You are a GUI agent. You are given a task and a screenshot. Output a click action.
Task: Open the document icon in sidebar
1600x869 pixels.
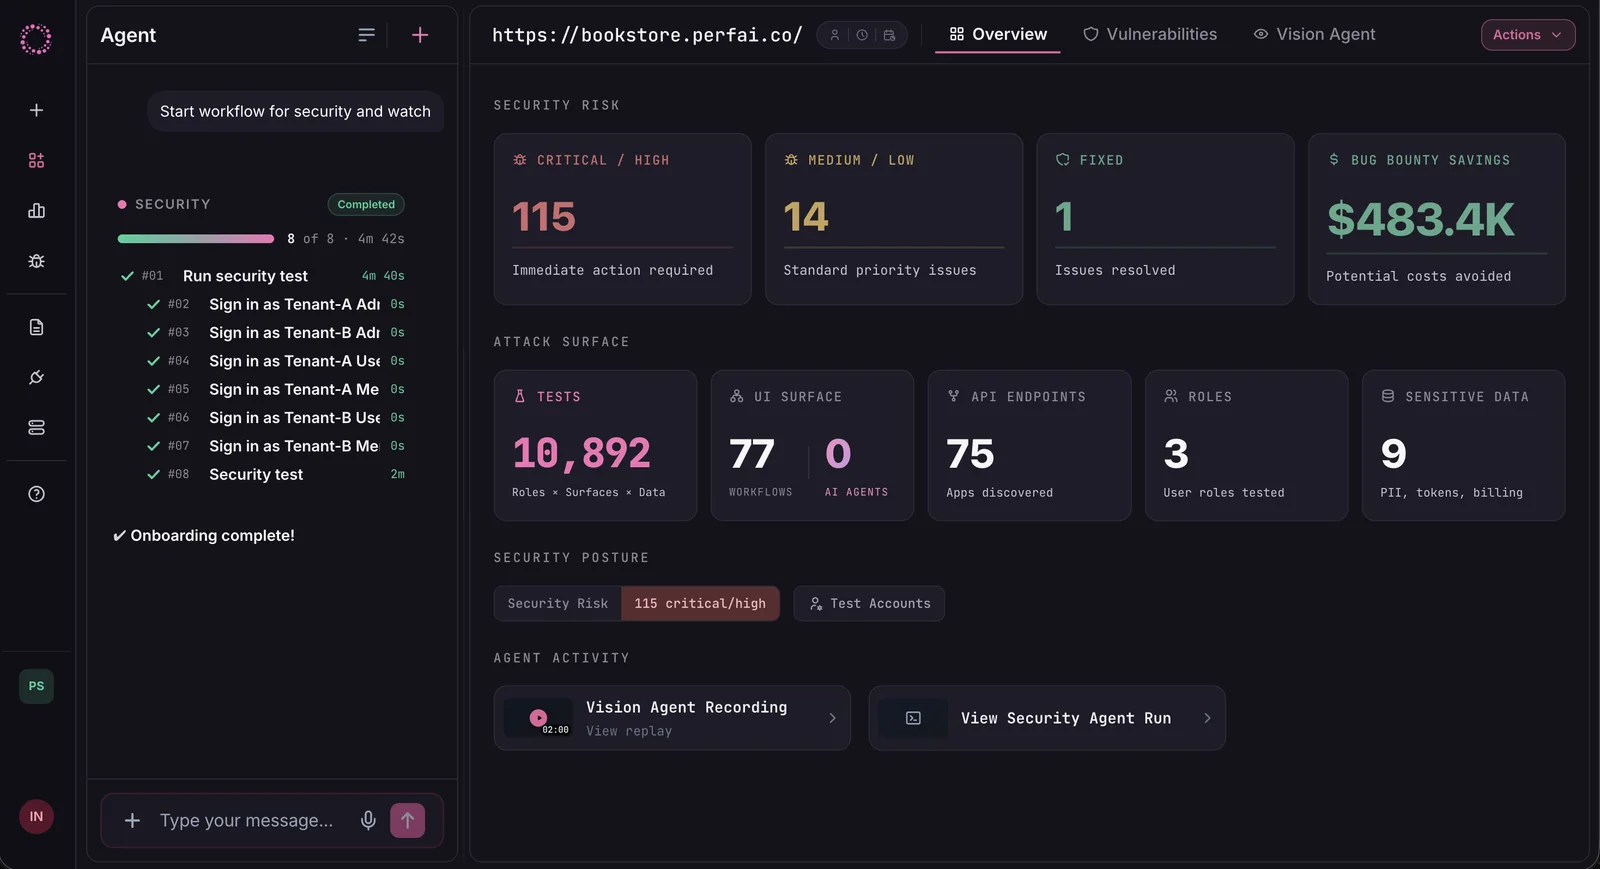36,327
